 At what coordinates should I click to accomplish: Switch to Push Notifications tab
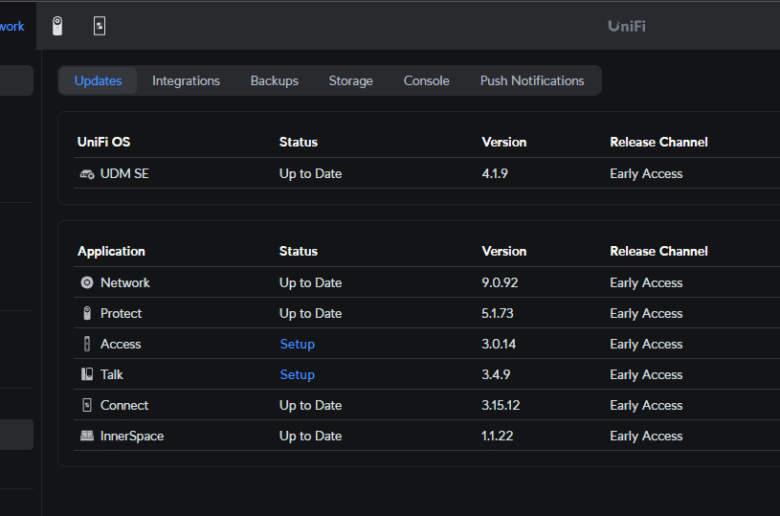coord(532,81)
